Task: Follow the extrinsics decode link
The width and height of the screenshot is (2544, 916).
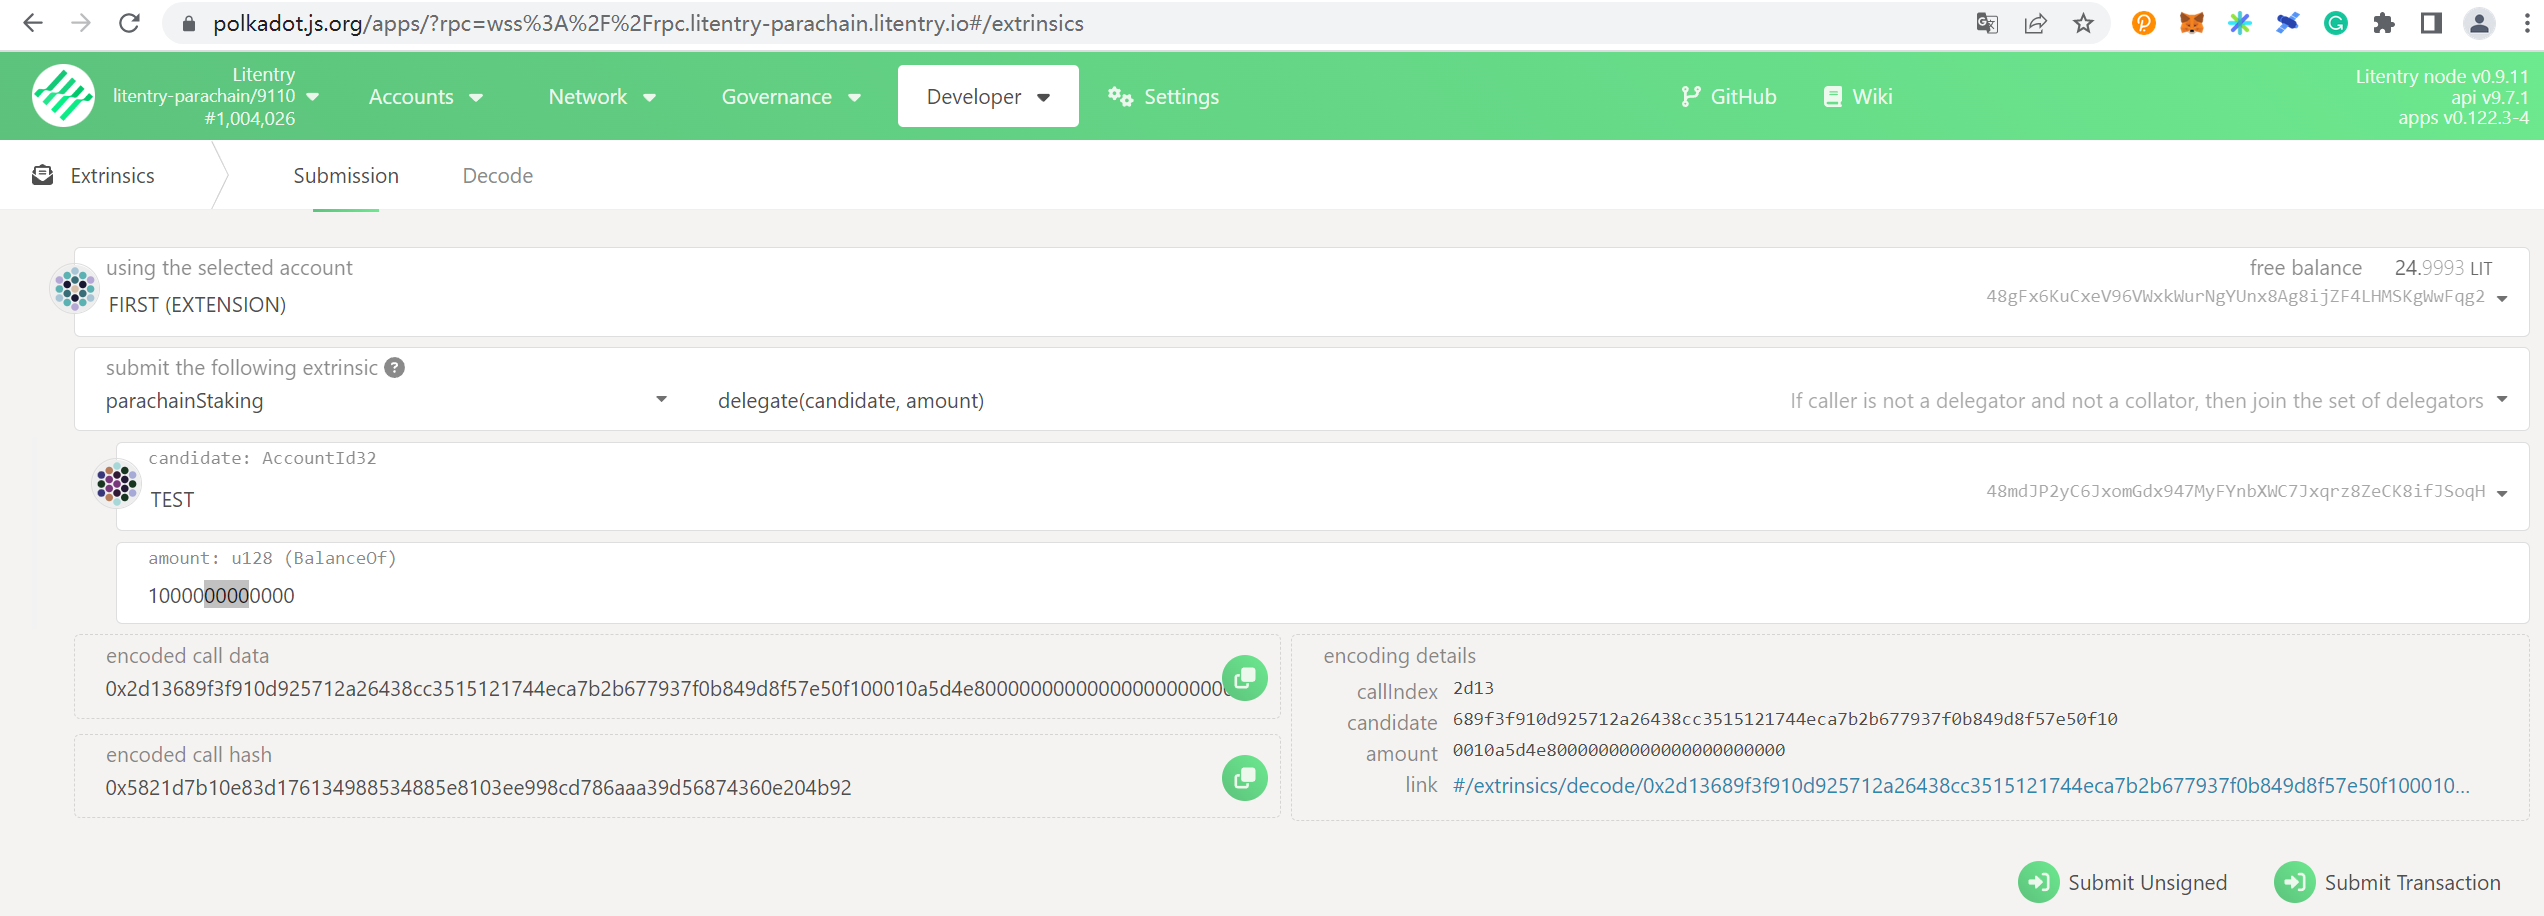Action: click(x=1960, y=786)
